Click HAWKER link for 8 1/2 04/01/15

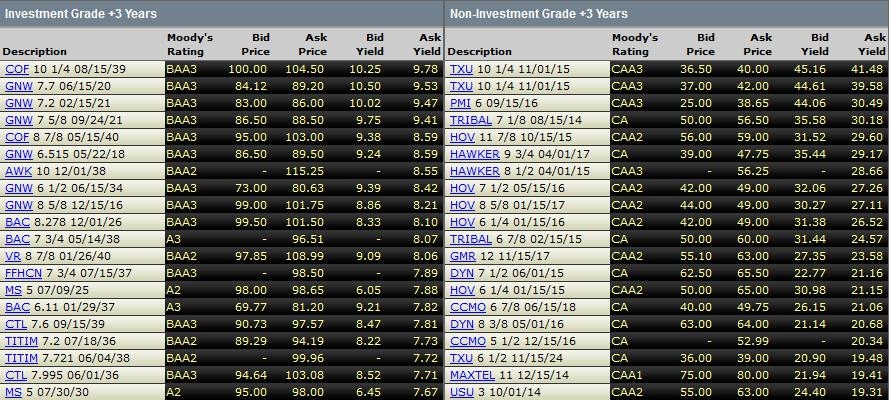point(475,171)
